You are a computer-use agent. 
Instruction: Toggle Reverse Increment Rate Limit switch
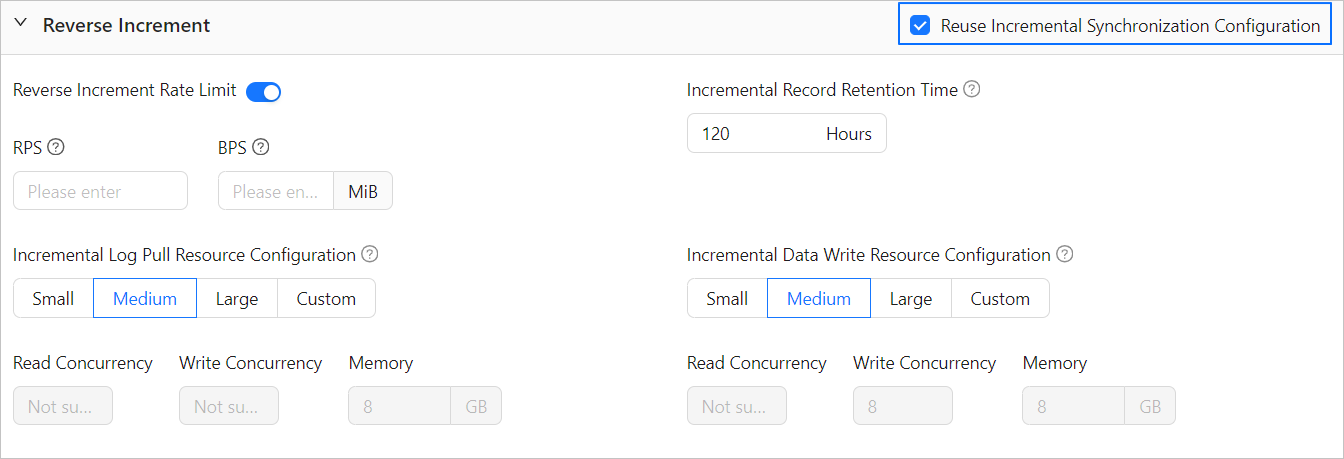(x=264, y=91)
